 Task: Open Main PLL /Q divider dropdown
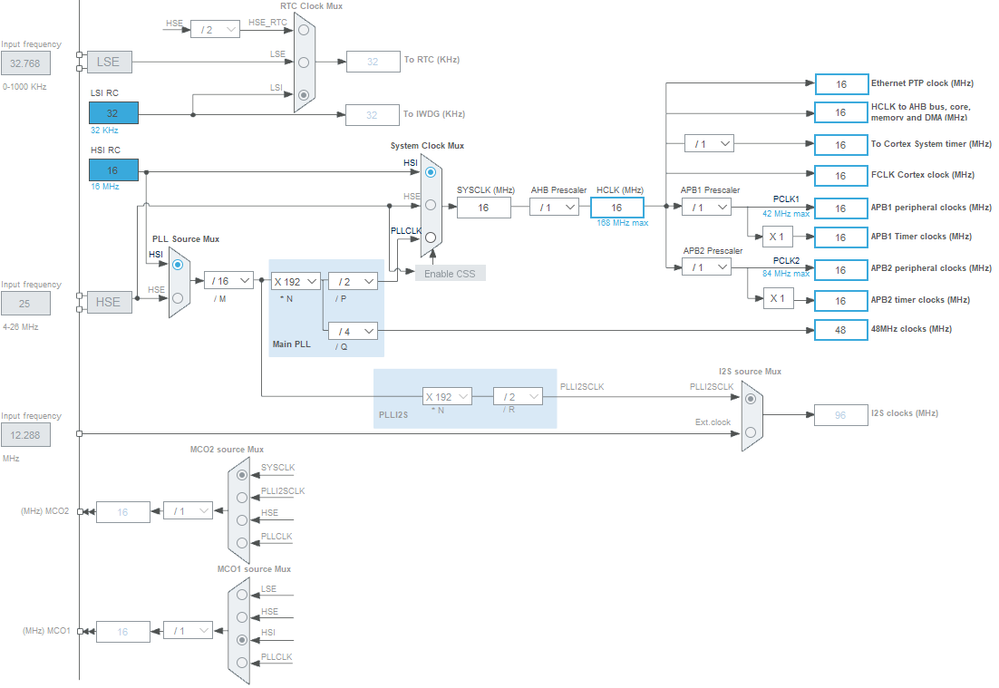click(353, 331)
